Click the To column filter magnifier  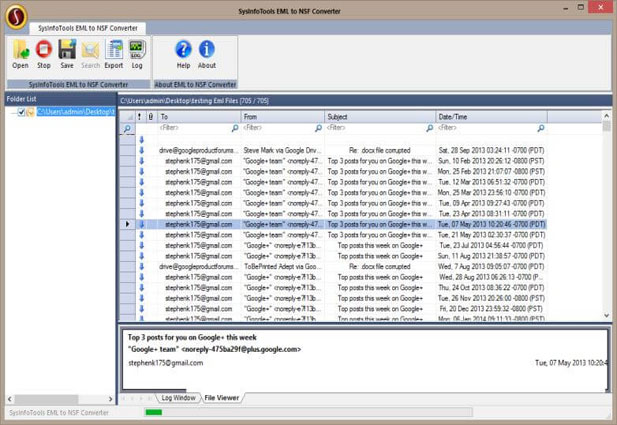click(x=235, y=128)
